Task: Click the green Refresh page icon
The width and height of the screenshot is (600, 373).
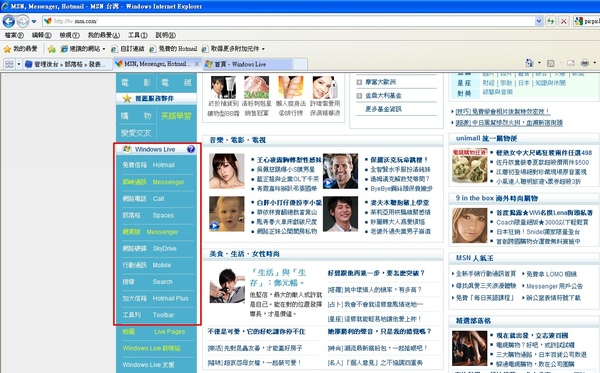Action: [x=551, y=21]
